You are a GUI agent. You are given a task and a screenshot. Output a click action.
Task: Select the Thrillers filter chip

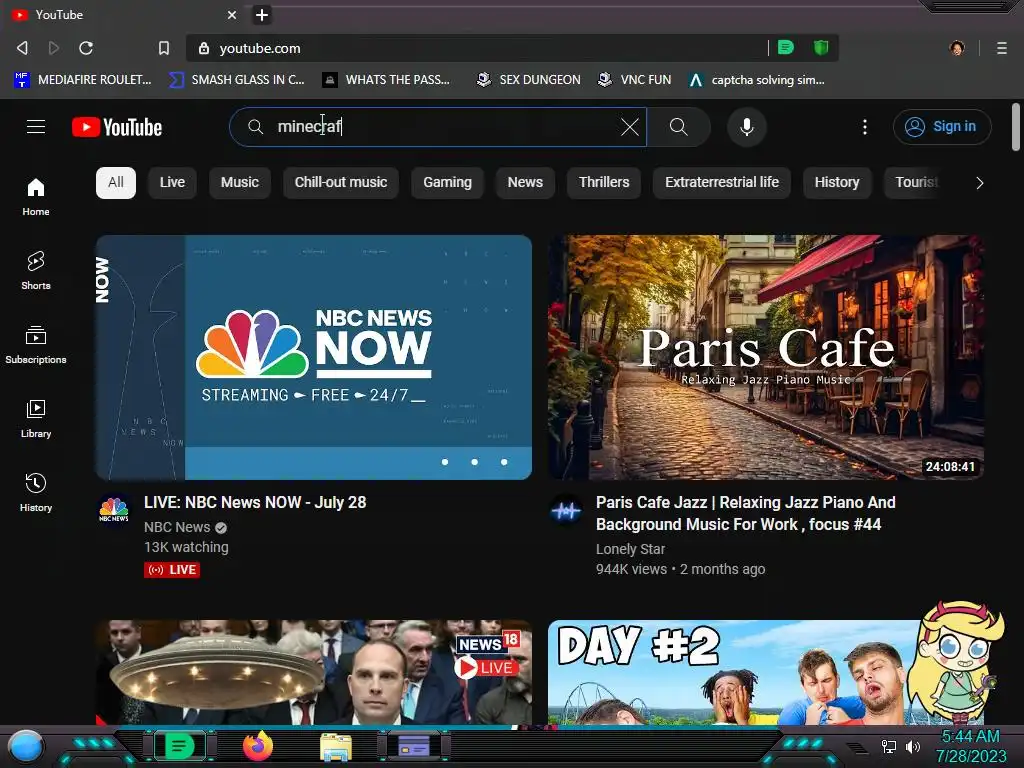click(604, 182)
